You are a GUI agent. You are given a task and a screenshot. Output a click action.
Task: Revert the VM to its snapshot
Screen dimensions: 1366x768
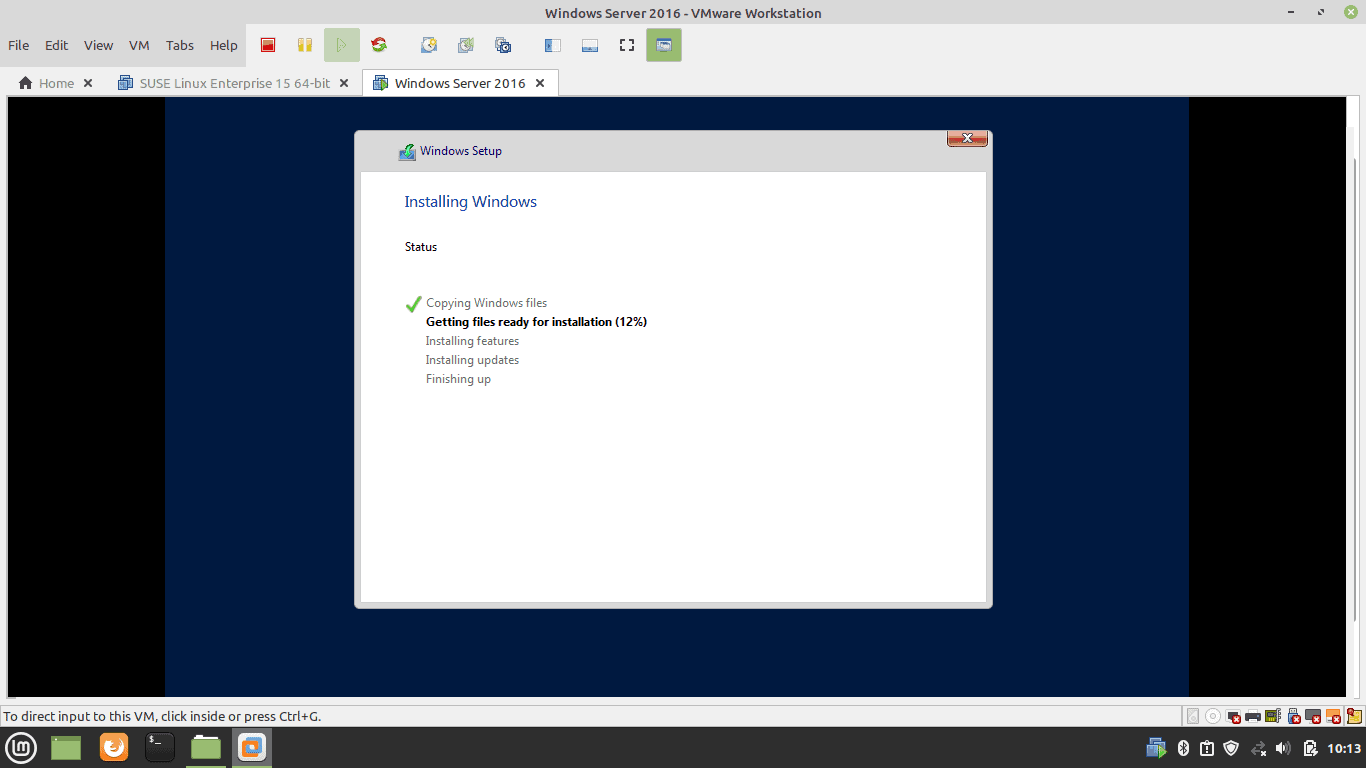[466, 45]
